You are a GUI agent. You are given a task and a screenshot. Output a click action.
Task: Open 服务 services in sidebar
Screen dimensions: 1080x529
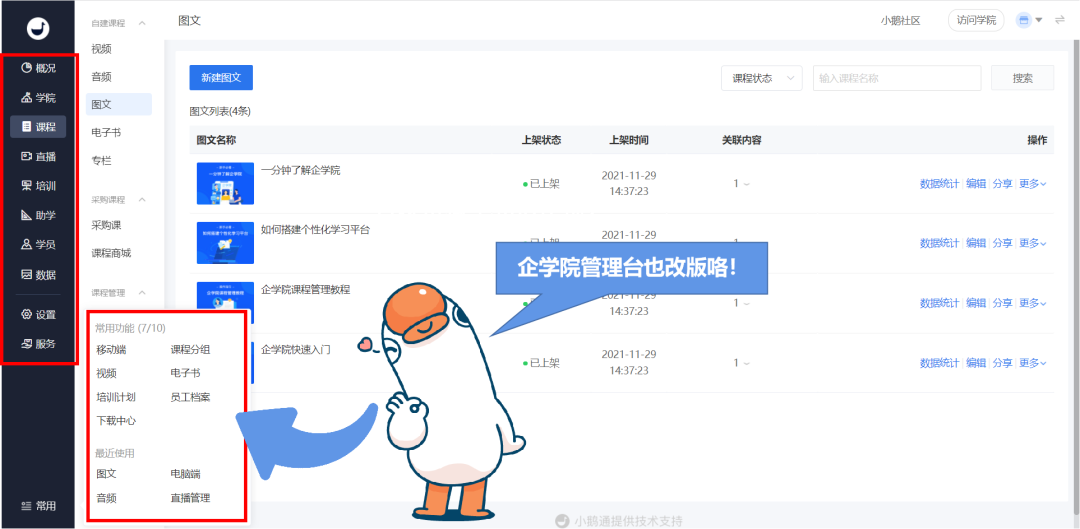point(38,344)
